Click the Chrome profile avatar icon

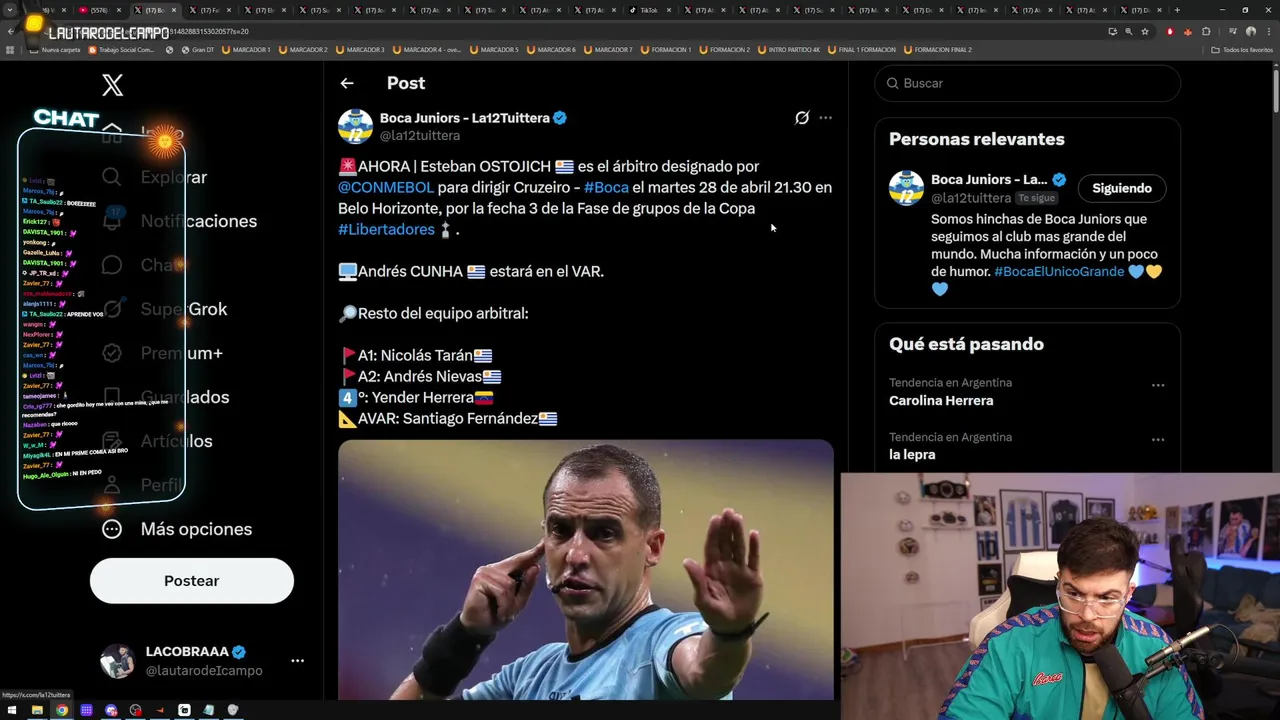click(1250, 31)
